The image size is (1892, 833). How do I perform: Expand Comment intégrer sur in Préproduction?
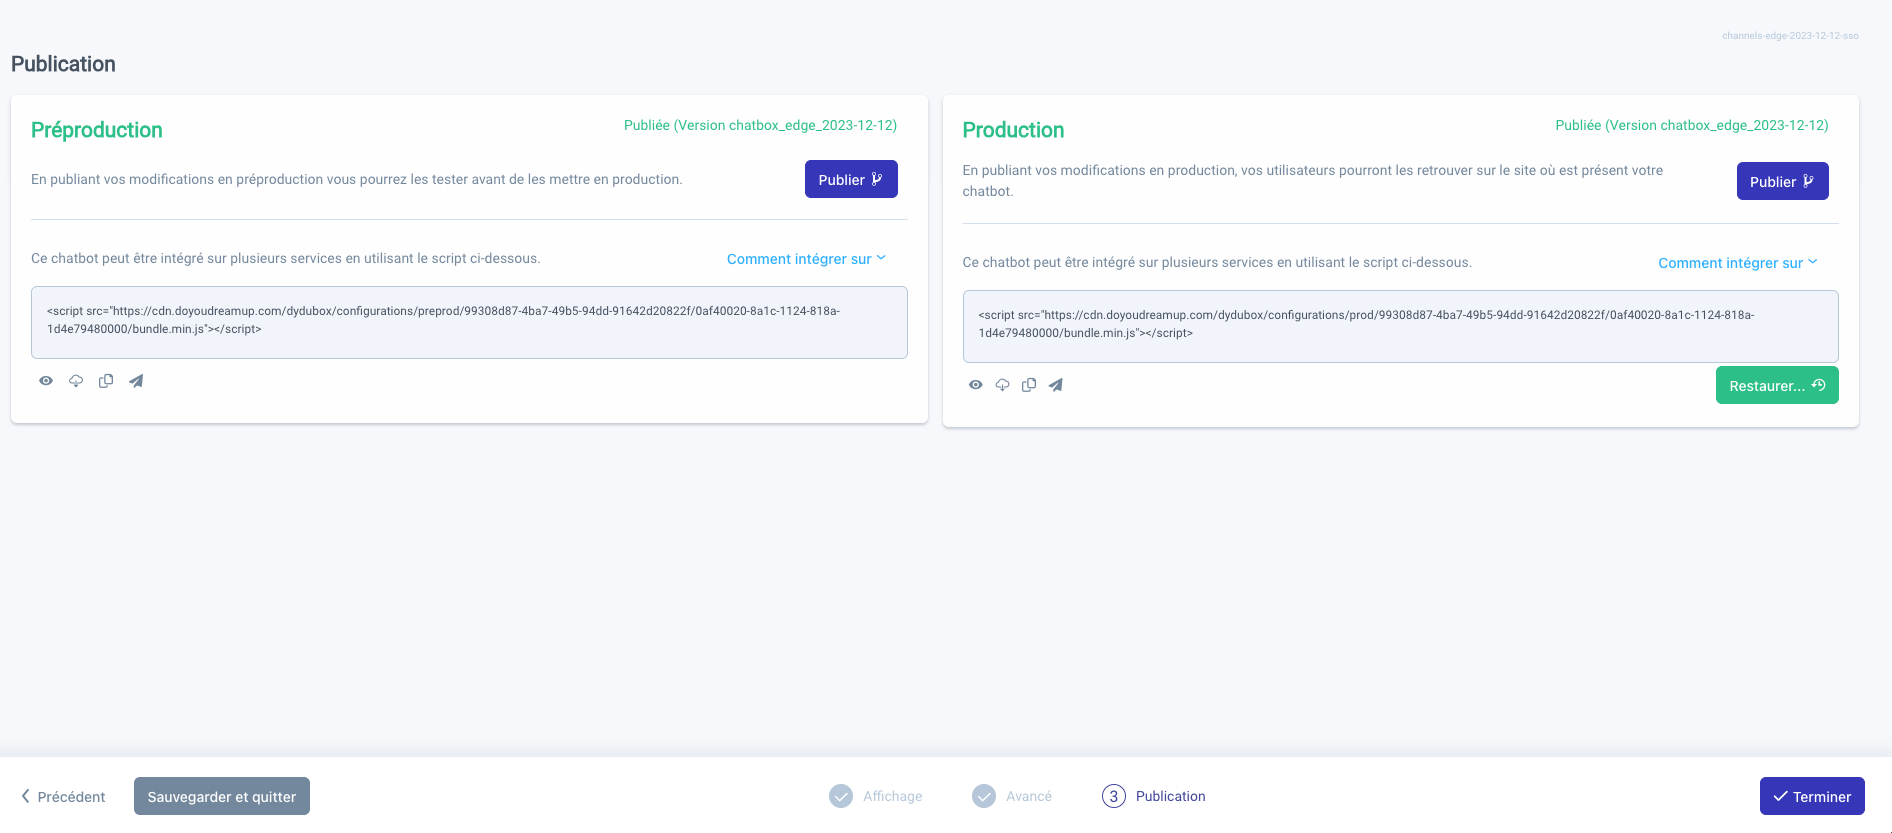806,259
